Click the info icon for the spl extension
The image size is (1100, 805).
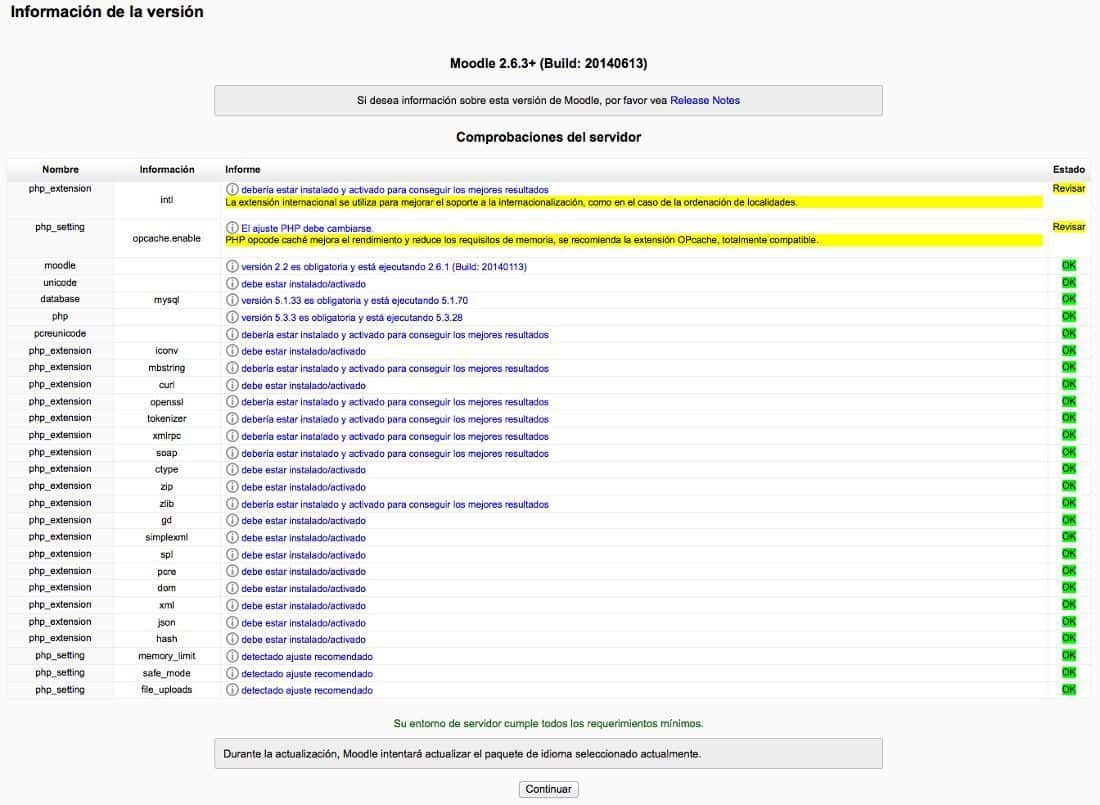[x=232, y=554]
